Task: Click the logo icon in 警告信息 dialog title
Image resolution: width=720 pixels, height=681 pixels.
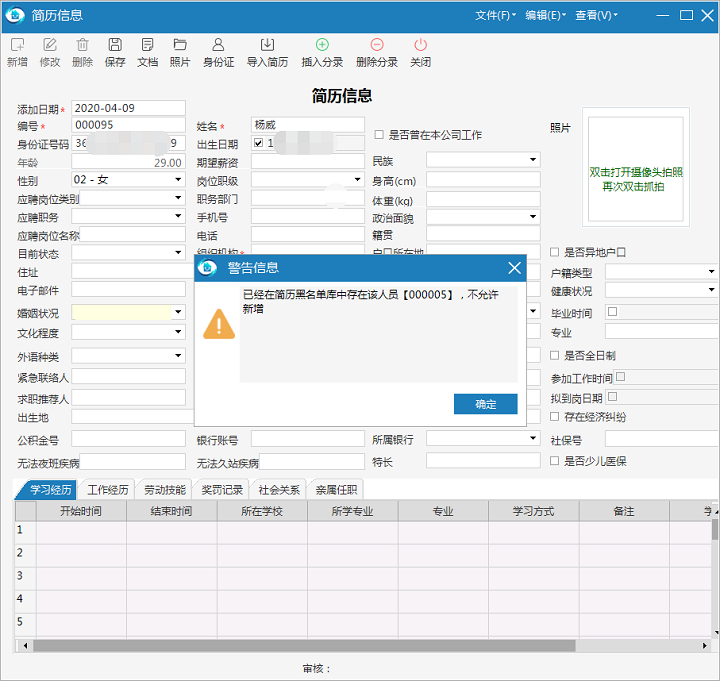Action: [x=208, y=268]
